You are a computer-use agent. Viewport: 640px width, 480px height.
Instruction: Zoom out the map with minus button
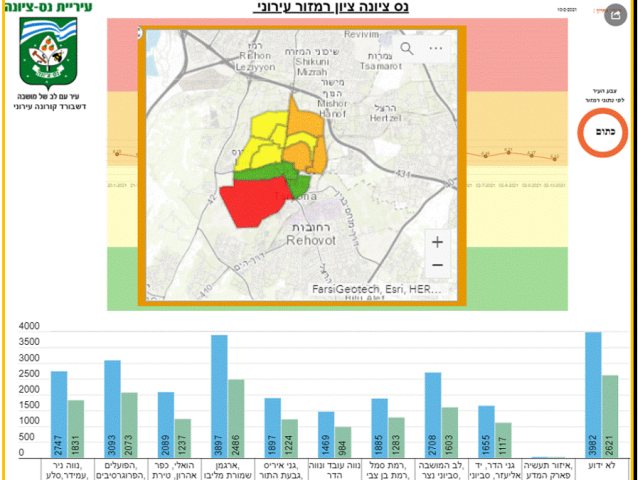click(438, 265)
